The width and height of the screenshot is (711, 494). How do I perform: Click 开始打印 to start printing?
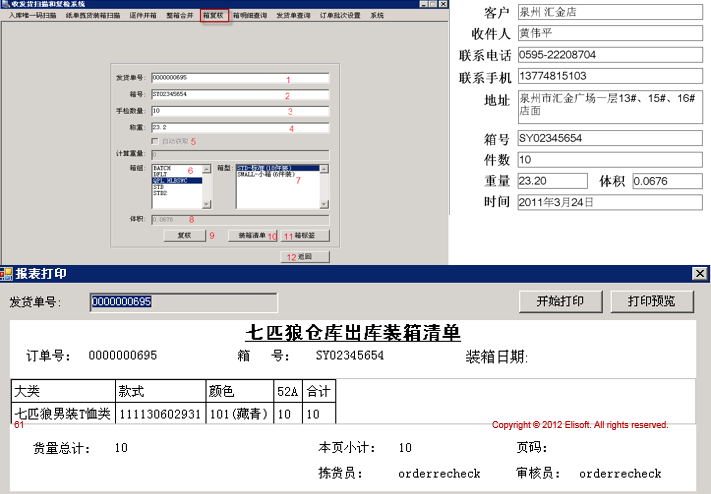click(x=558, y=302)
